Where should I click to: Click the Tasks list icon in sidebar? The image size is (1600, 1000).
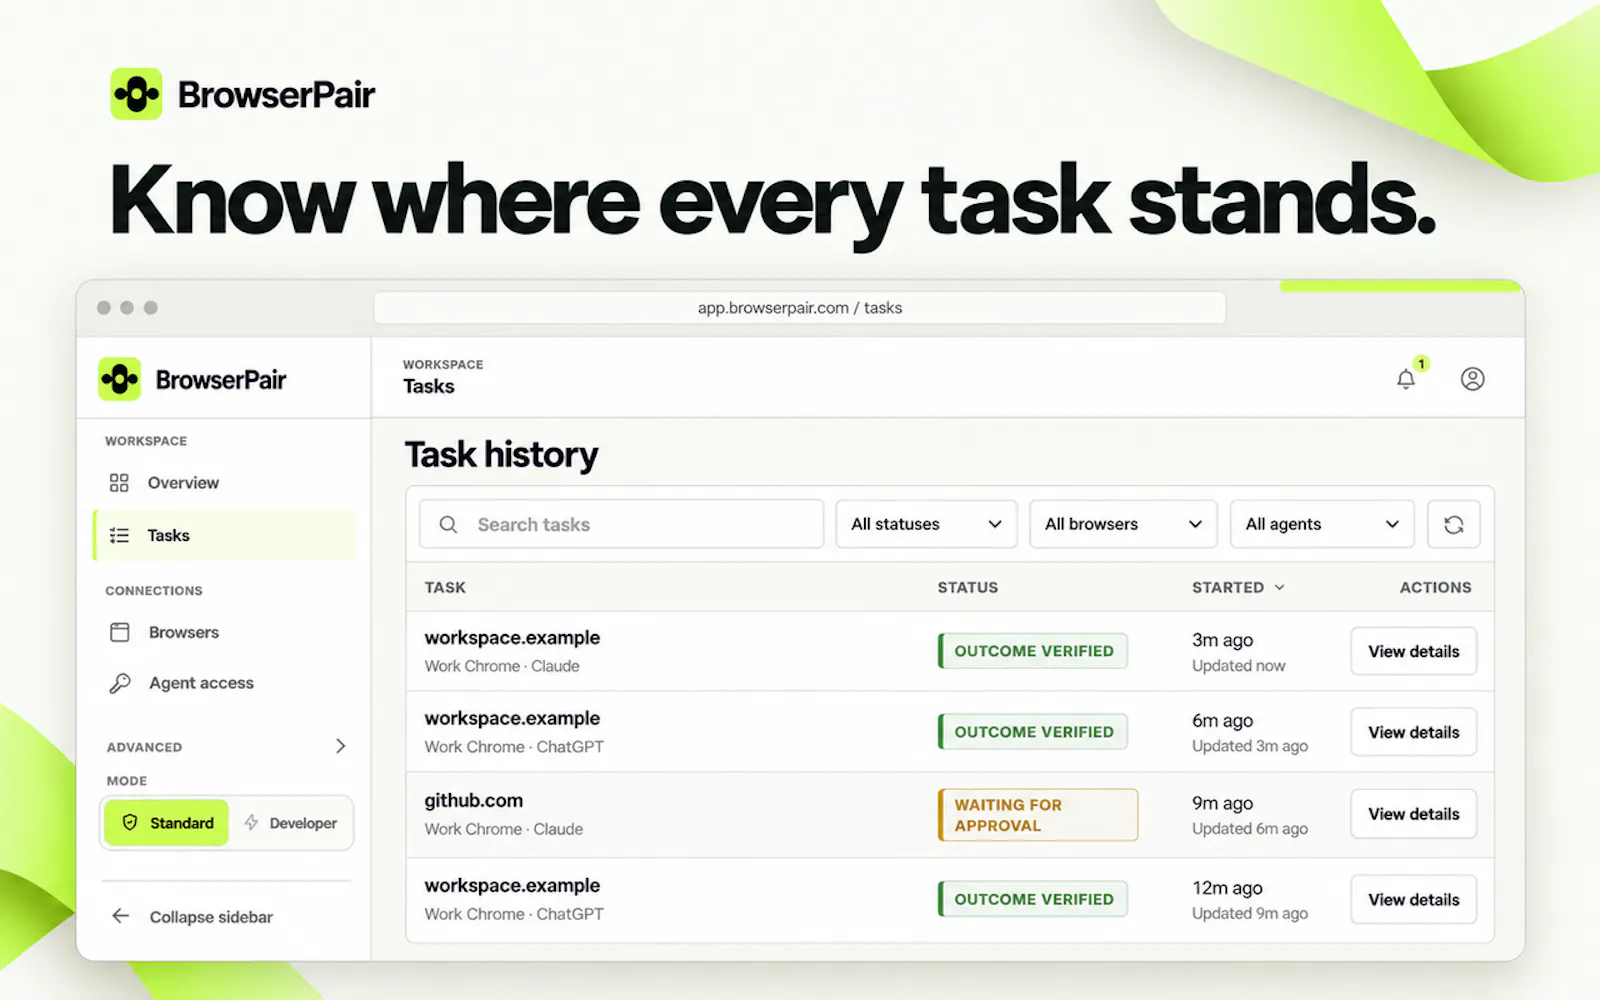tap(119, 535)
